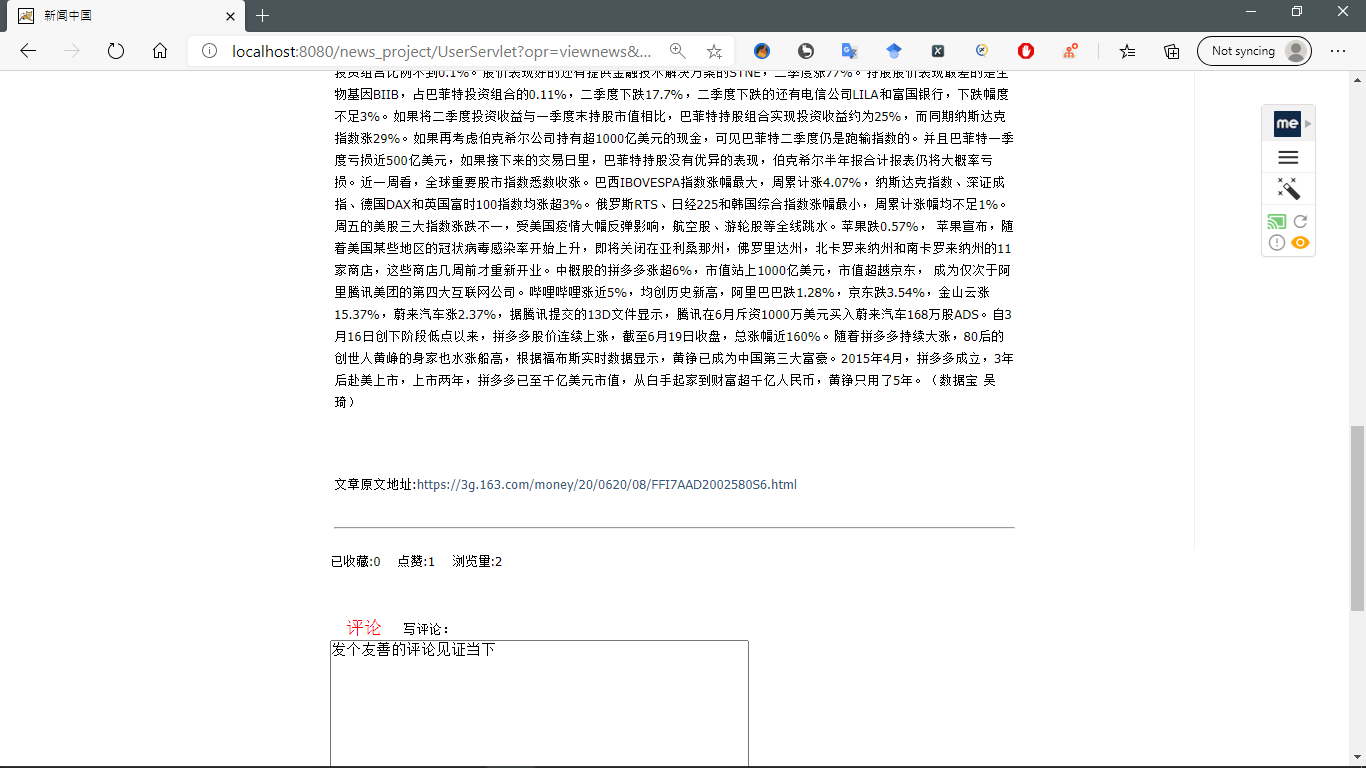Go back to the previous page
Screen dimensions: 1366x768
pos(28,51)
